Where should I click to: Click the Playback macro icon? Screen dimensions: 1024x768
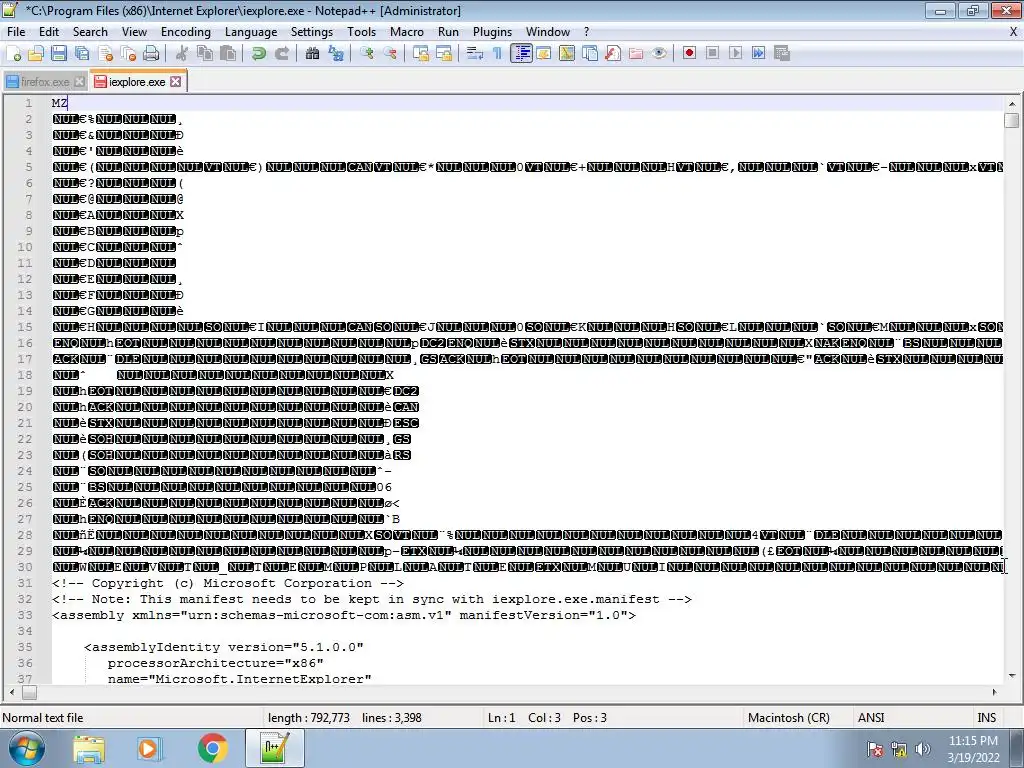coord(735,54)
